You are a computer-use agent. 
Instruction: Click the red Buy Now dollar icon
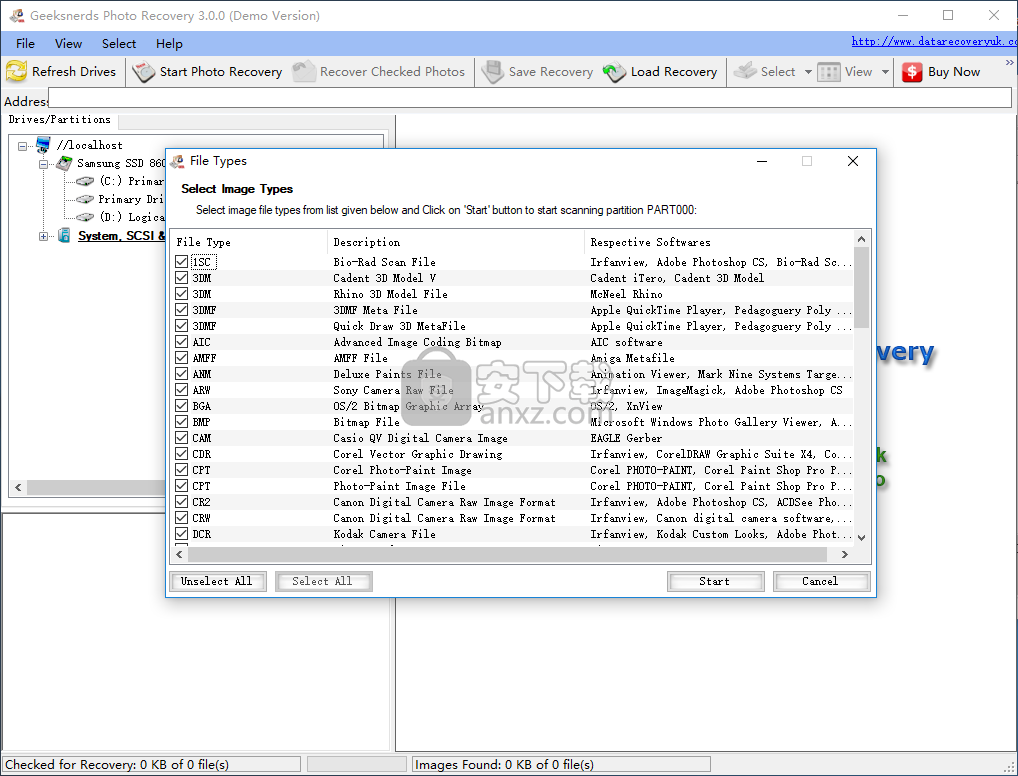[912, 72]
